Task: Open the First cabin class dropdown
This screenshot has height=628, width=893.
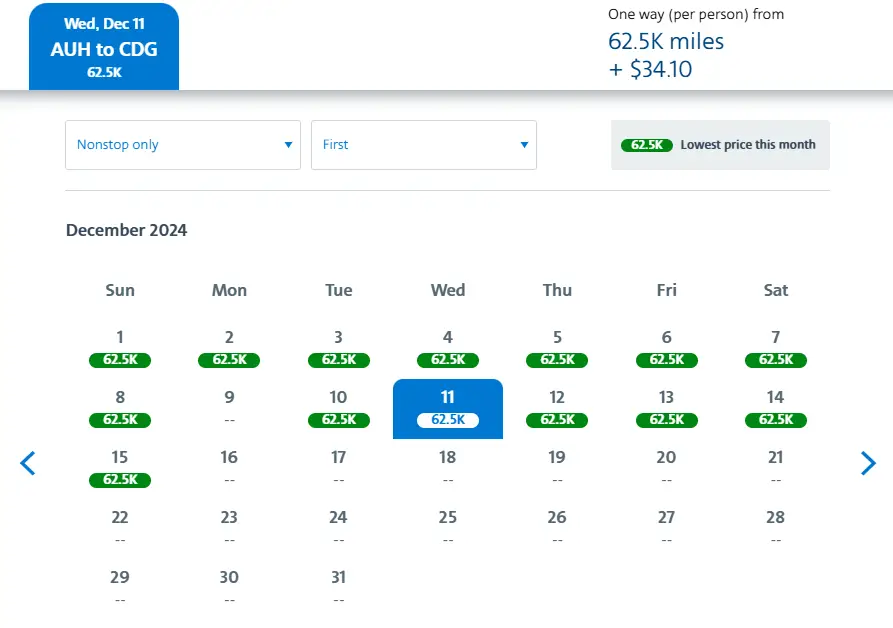Action: pyautogui.click(x=424, y=145)
